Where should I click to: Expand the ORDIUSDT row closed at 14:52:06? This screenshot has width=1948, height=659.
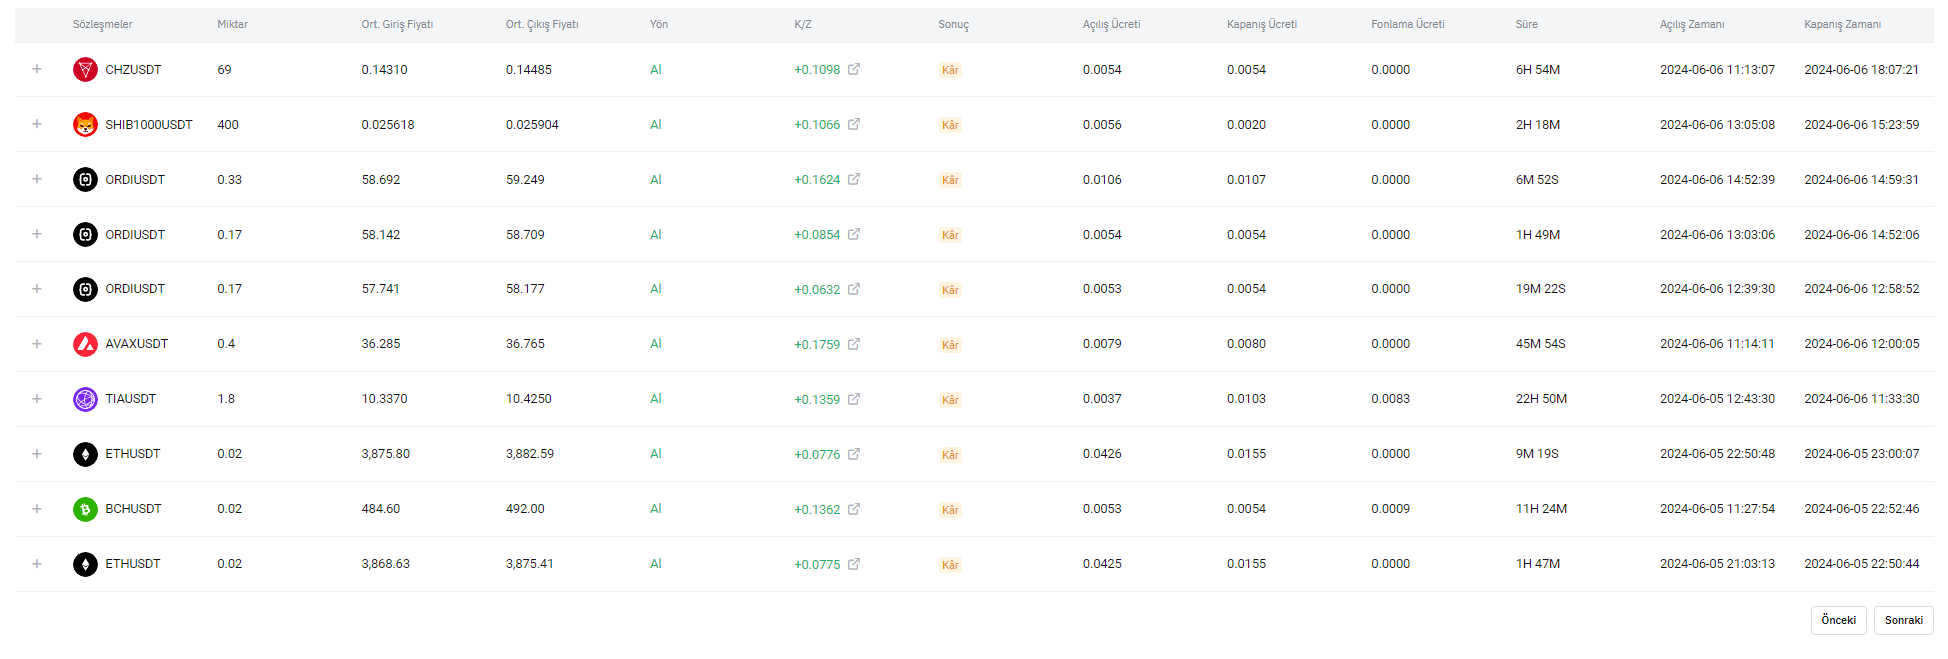click(37, 234)
